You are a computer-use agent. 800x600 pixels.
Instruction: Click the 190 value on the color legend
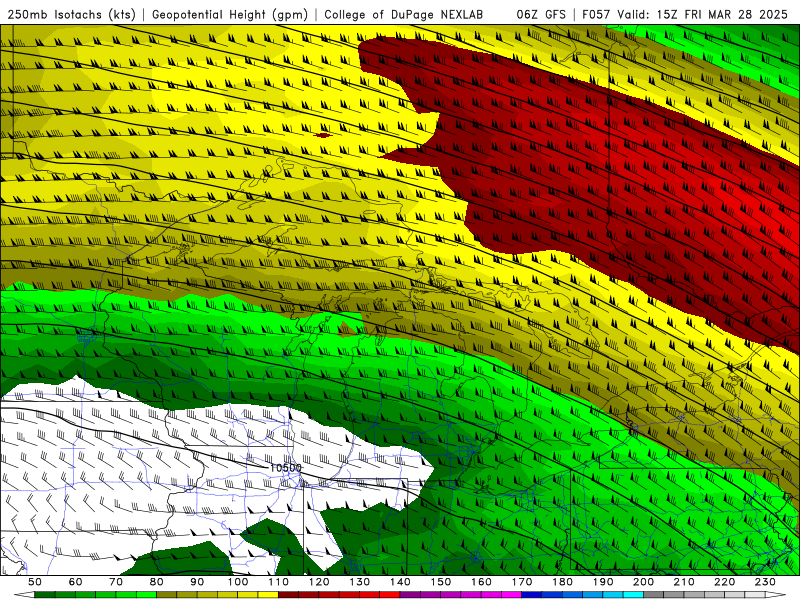point(603,582)
